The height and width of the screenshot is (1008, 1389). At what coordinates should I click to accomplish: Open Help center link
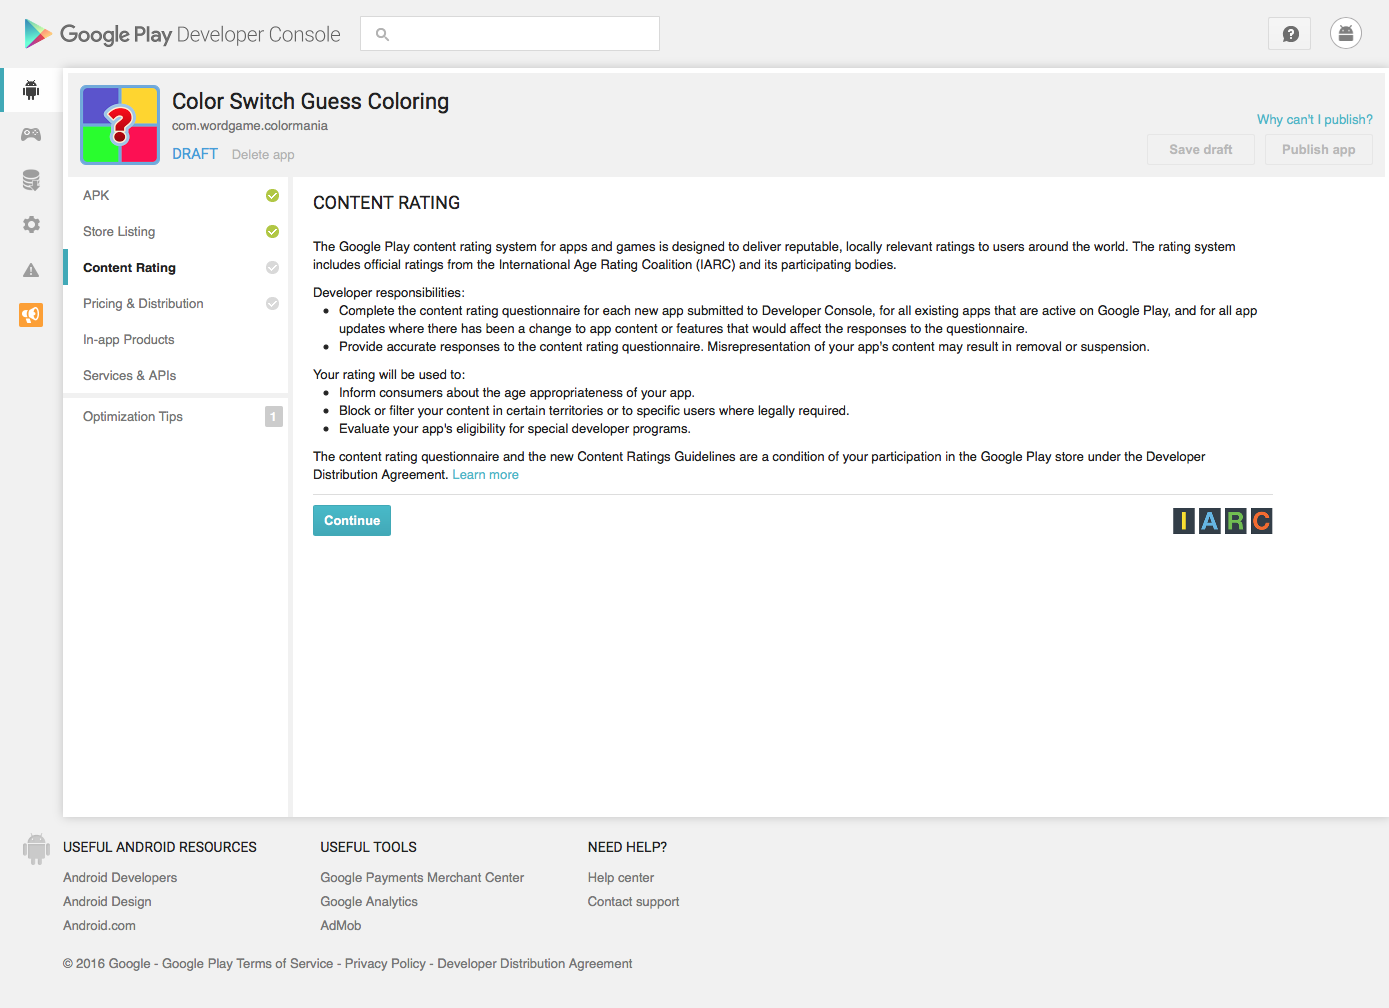tap(621, 878)
